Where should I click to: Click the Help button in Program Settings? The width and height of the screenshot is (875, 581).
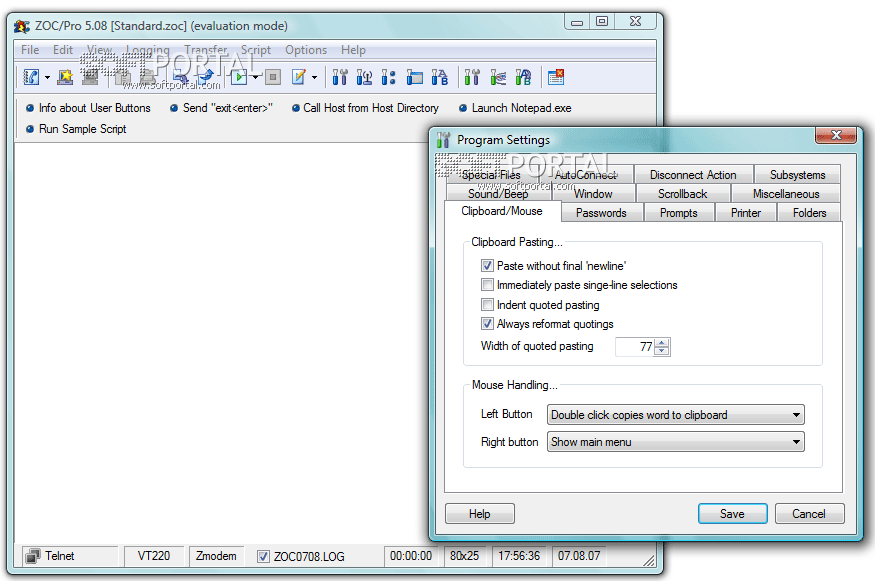(480, 513)
